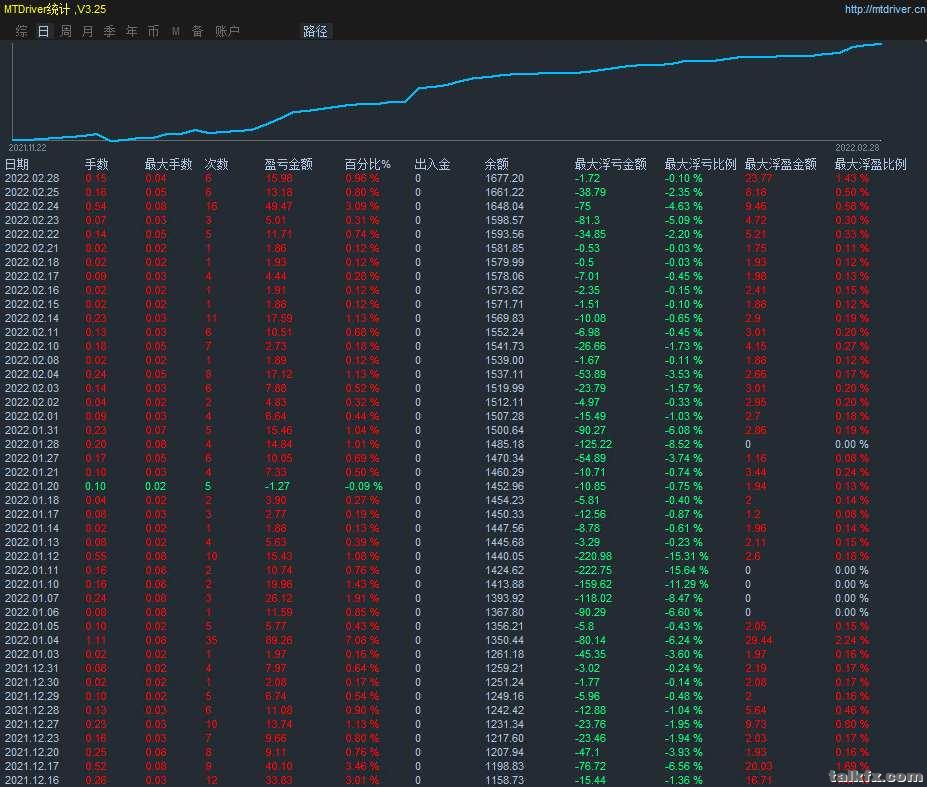Click the 最大浮盈金额 column header
Viewport: 927px width, 787px height.
point(780,164)
